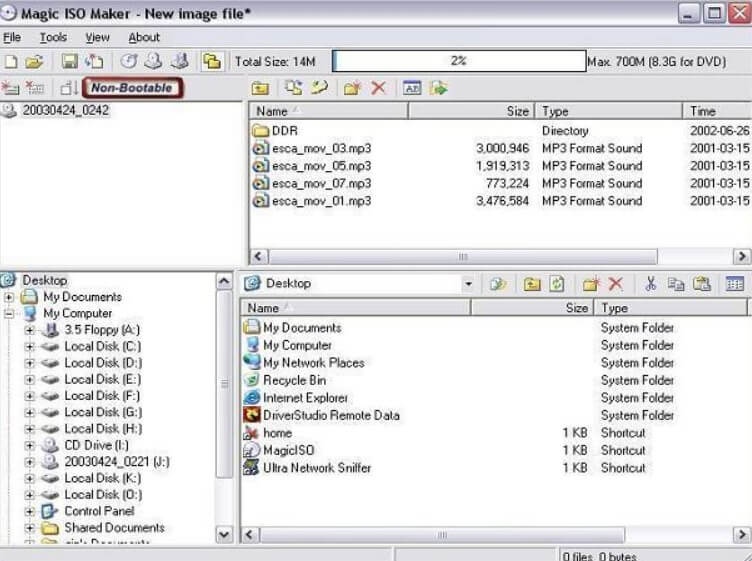The height and width of the screenshot is (561, 752).
Task: Click the rename pencil icon in image toolbar
Action: click(x=319, y=88)
